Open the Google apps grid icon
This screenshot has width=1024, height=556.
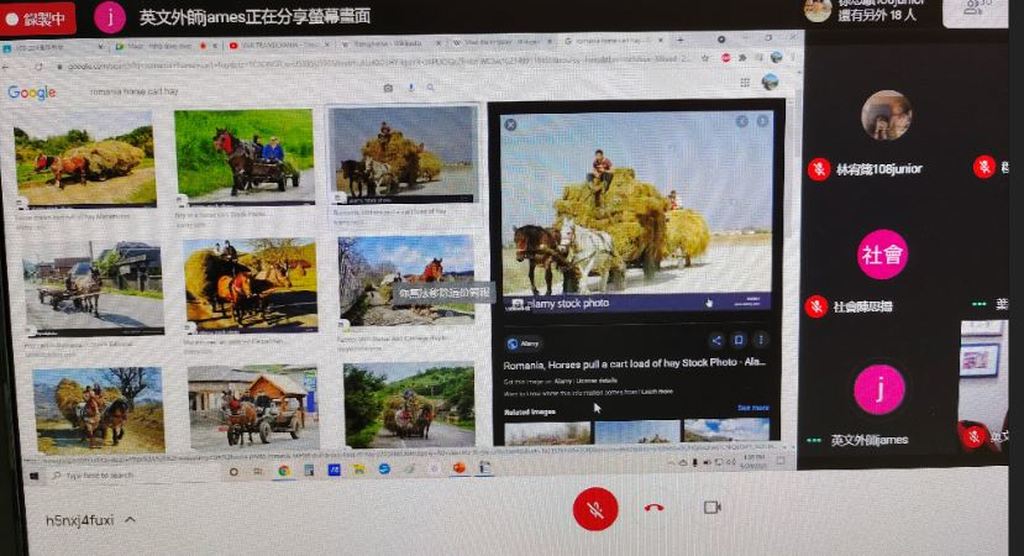[744, 82]
